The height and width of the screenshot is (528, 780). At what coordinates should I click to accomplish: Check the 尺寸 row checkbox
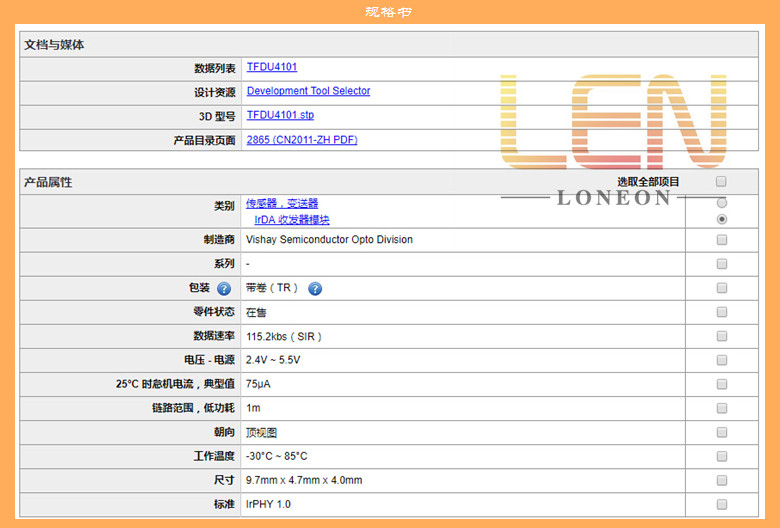coord(721,480)
